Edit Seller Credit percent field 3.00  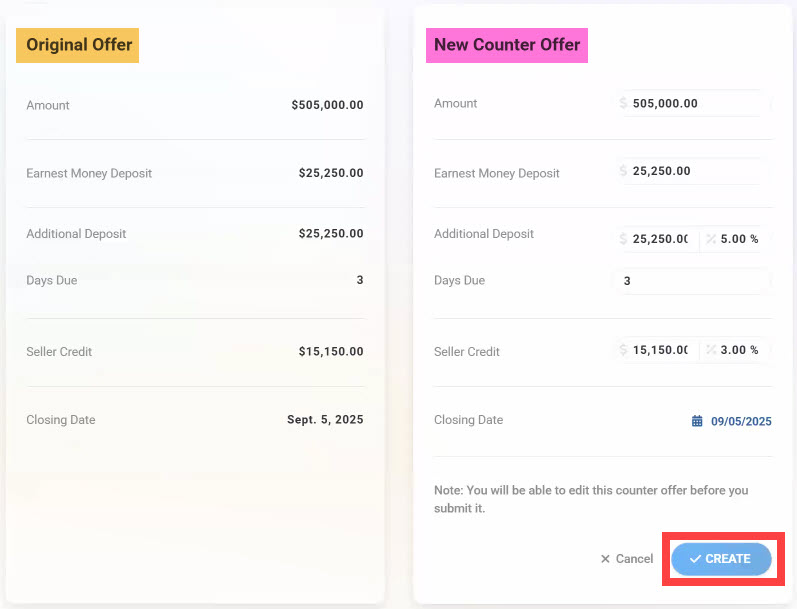point(736,350)
